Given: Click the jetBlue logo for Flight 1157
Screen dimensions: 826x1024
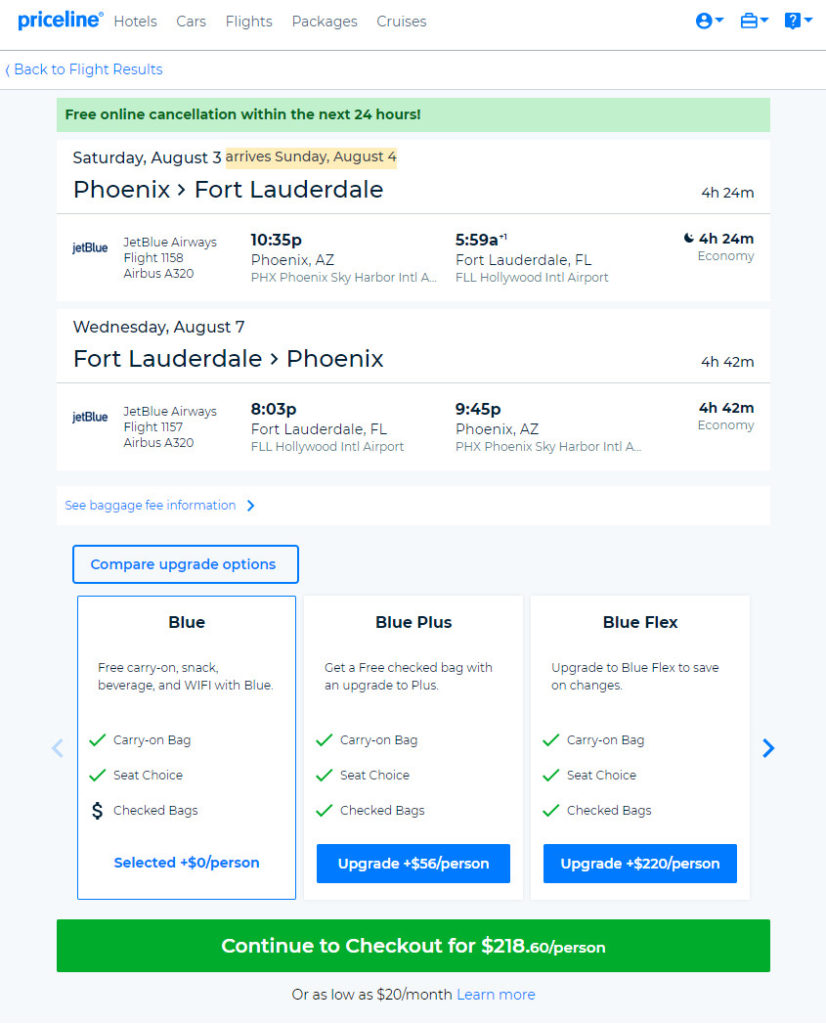Looking at the screenshot, I should (x=90, y=417).
